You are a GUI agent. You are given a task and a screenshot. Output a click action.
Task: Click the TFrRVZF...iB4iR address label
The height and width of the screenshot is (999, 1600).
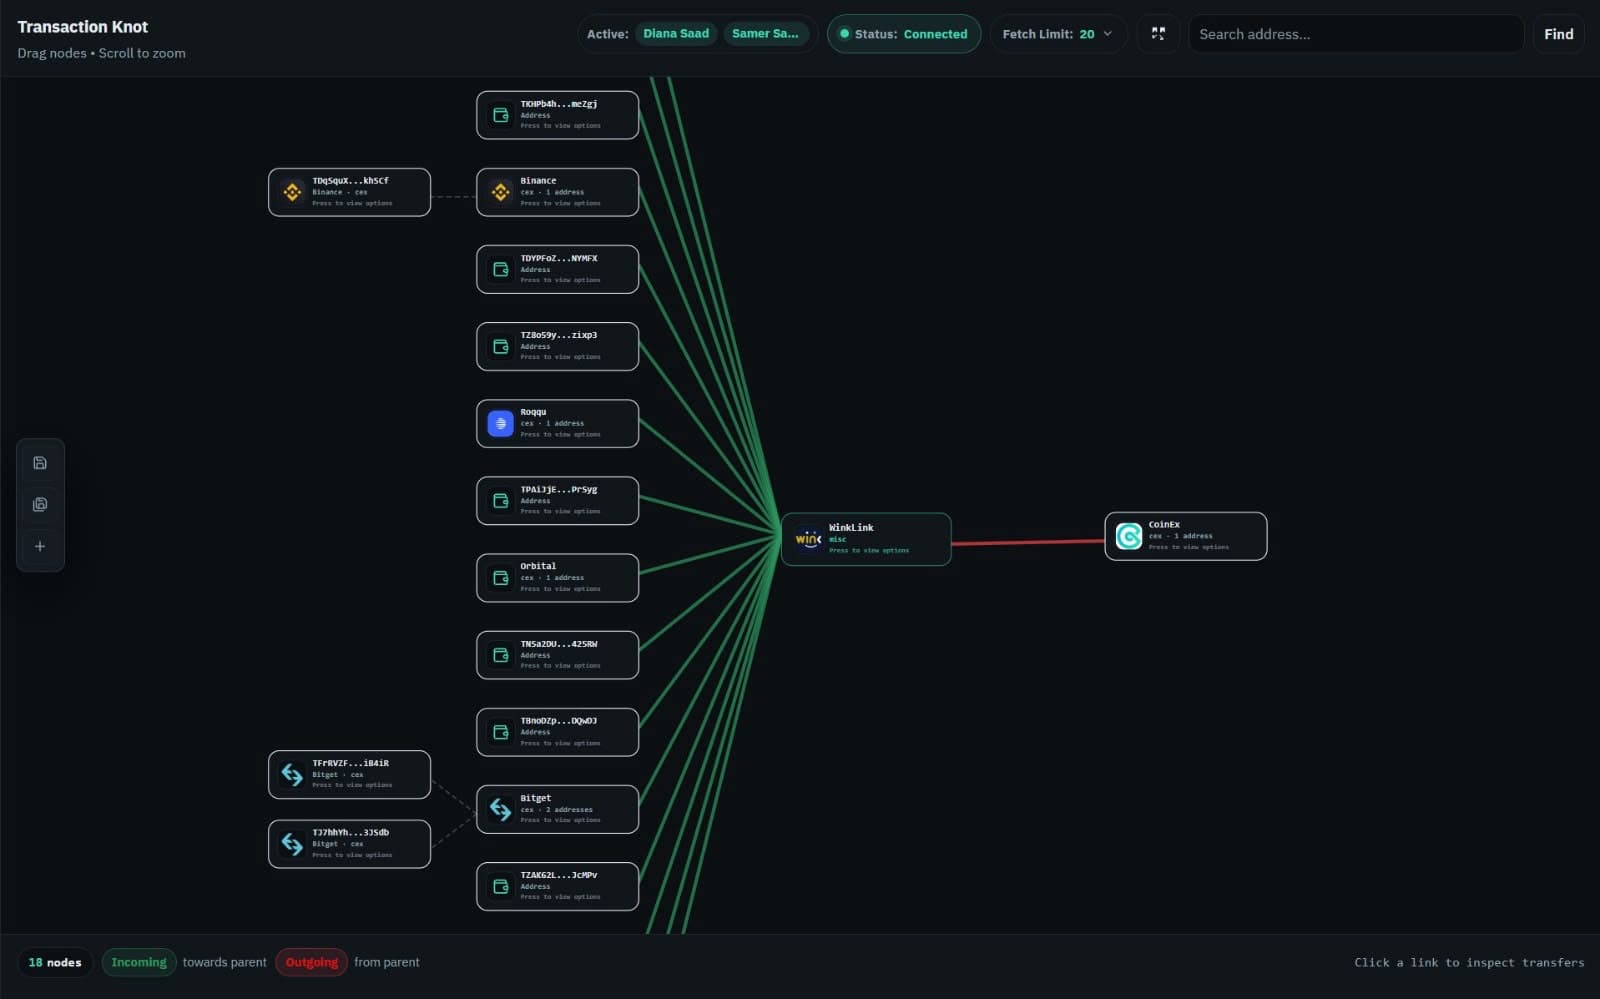[x=350, y=763]
